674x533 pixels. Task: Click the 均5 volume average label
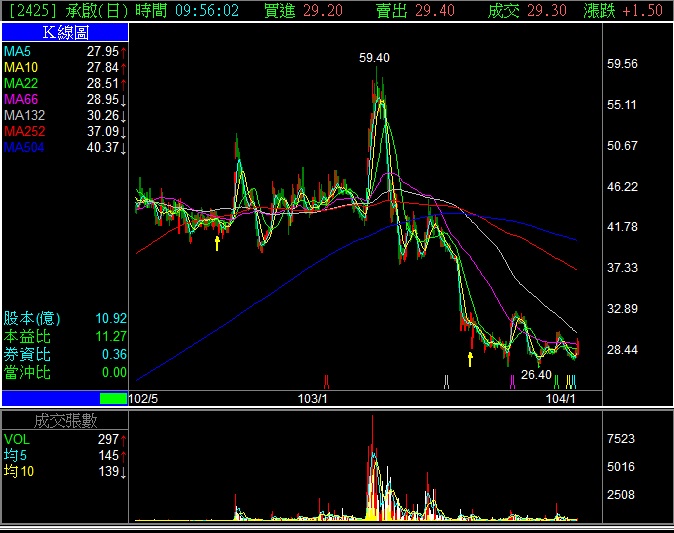pyautogui.click(x=15, y=455)
